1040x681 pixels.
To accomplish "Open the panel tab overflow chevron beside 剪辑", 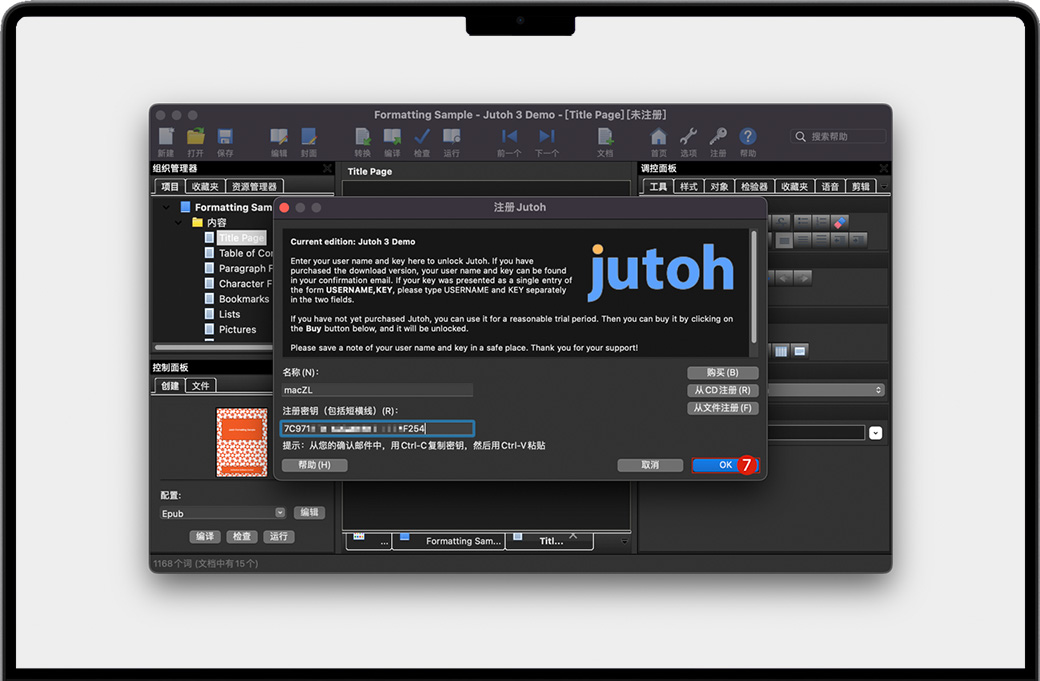I will click(883, 186).
